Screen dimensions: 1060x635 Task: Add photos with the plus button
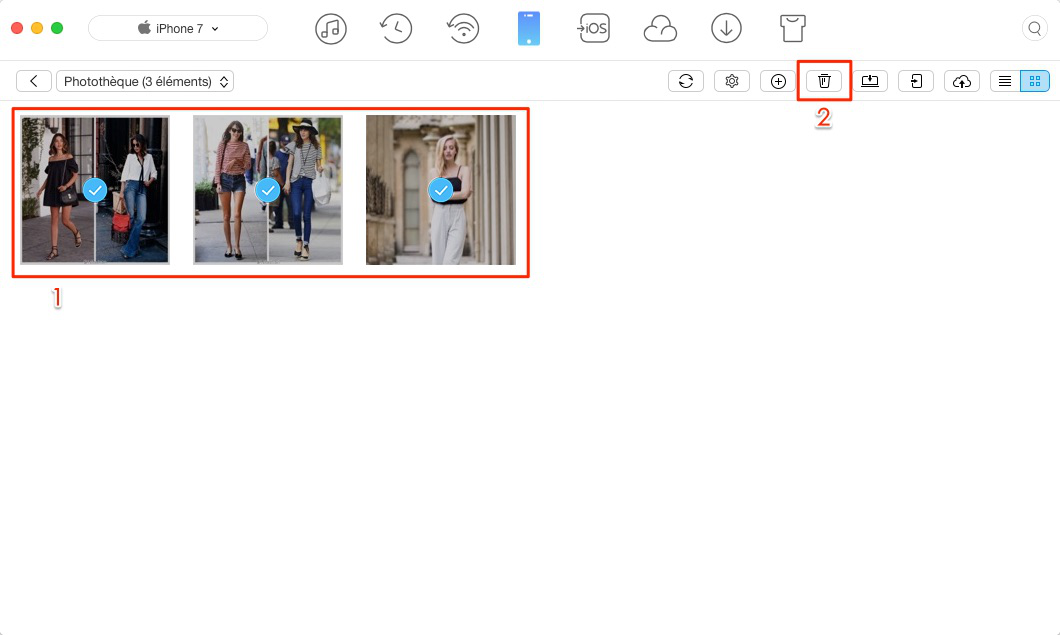(778, 81)
